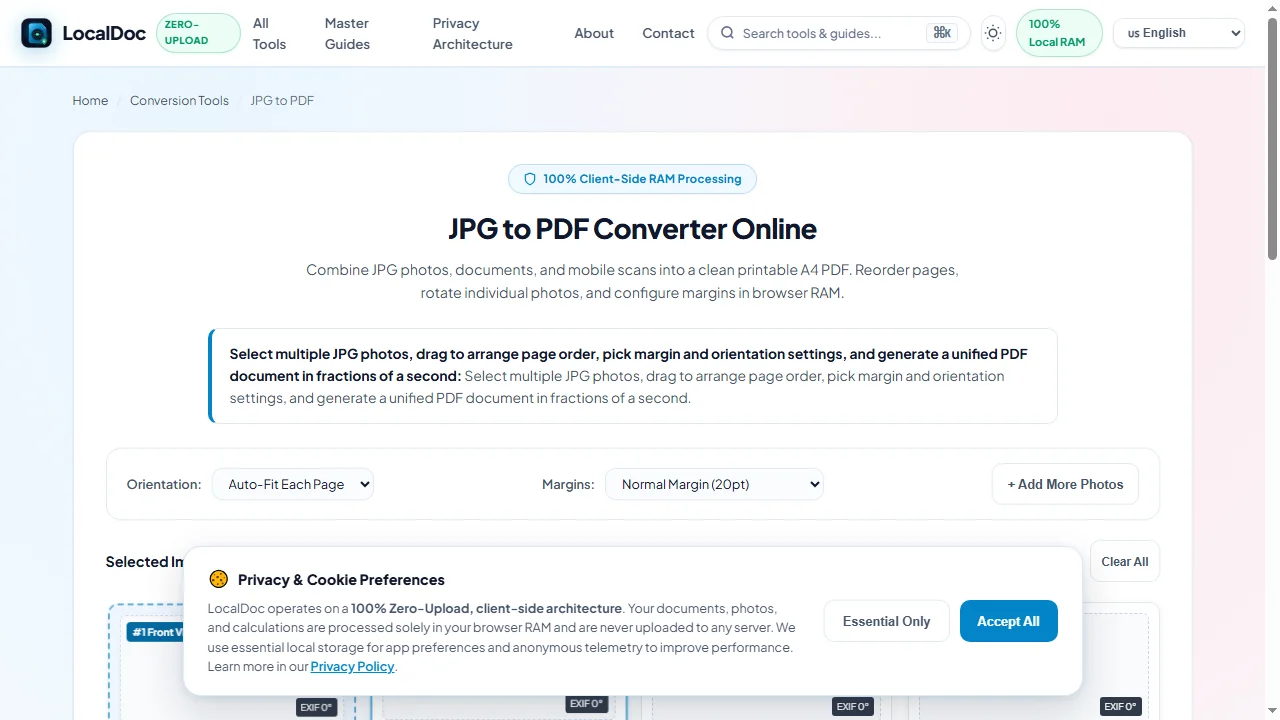The width and height of the screenshot is (1280, 720).
Task: Open the Orientation dropdown
Action: pos(293,484)
